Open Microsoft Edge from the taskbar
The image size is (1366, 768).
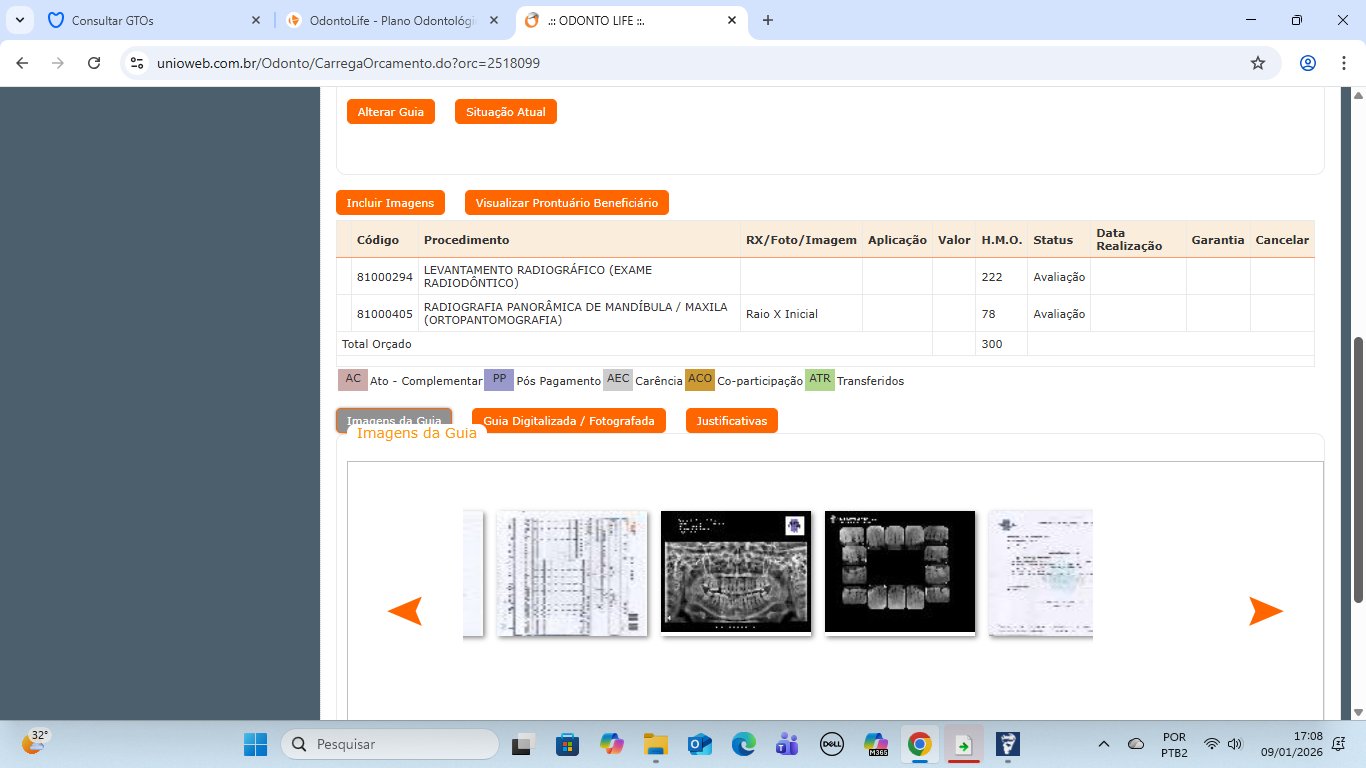click(743, 744)
